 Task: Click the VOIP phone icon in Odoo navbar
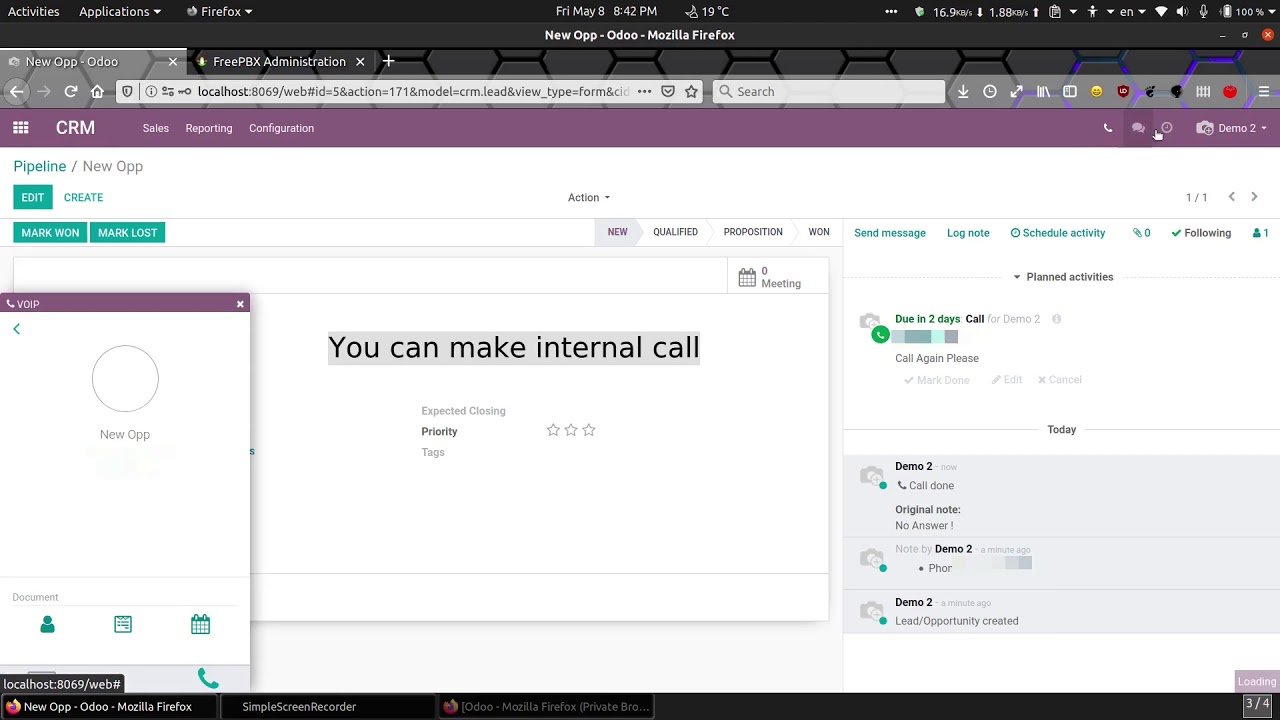[x=1107, y=128]
